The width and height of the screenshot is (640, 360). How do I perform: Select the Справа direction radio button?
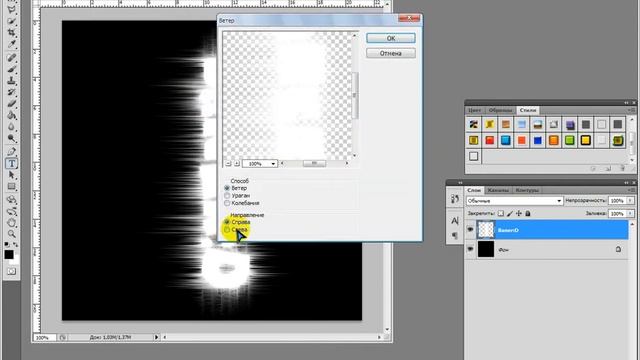tap(227, 222)
